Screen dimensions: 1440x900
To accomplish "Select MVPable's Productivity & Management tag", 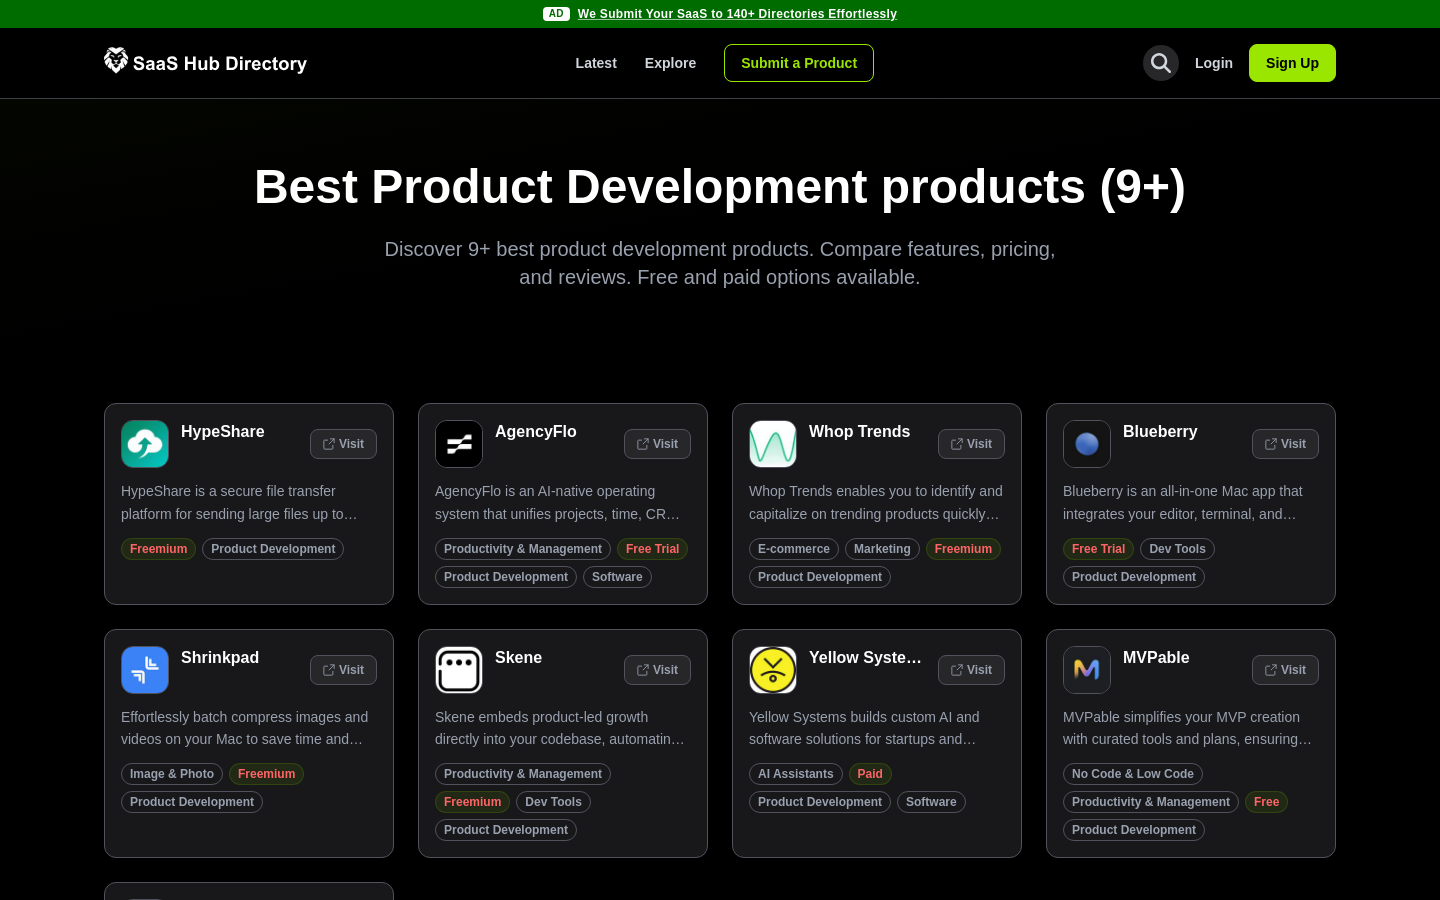I will point(1151,802).
